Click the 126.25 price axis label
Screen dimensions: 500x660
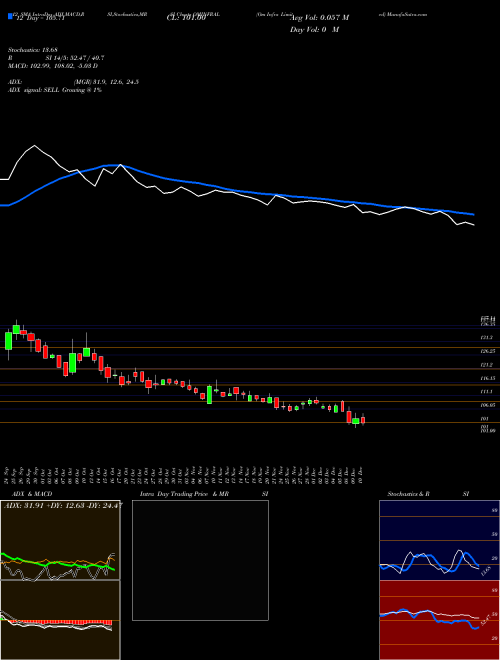coord(488,351)
